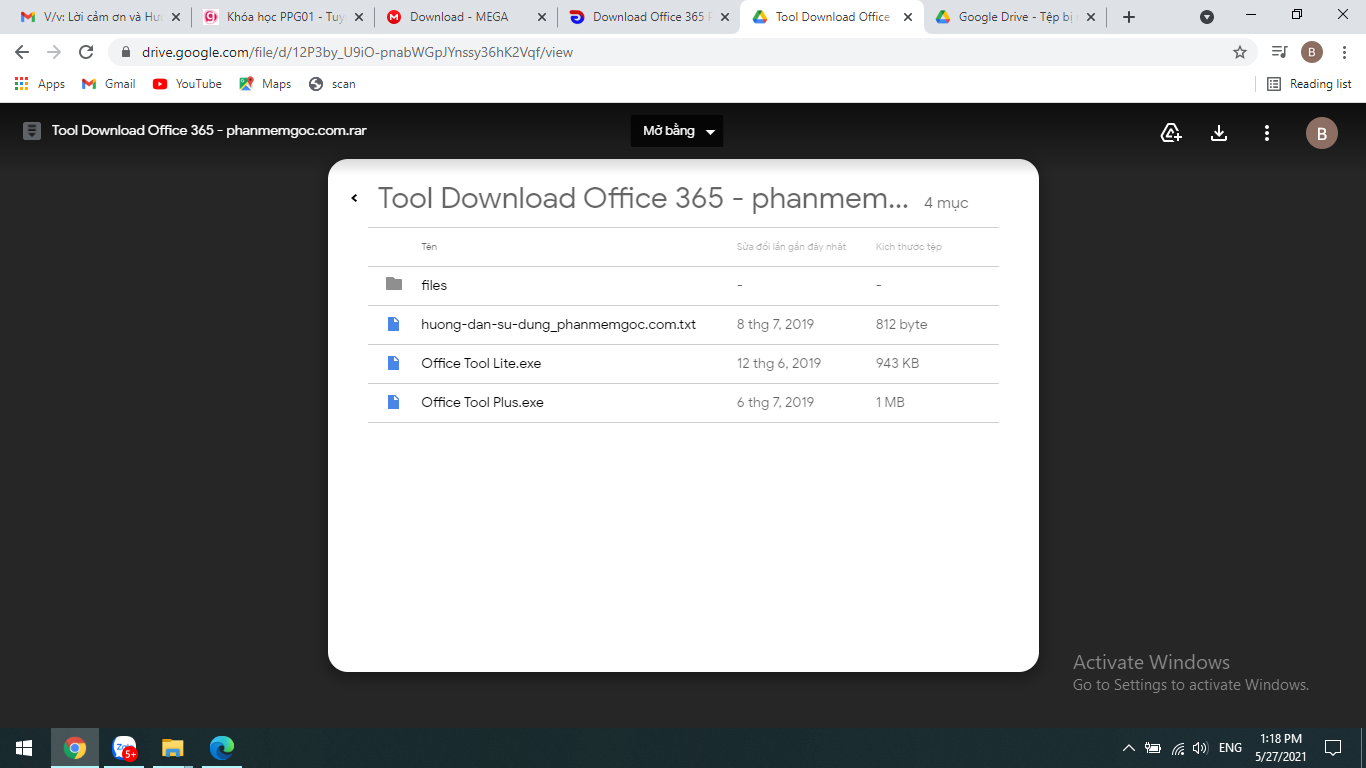Bookmark this page with the star icon
Image resolution: width=1366 pixels, height=768 pixels.
click(1240, 52)
